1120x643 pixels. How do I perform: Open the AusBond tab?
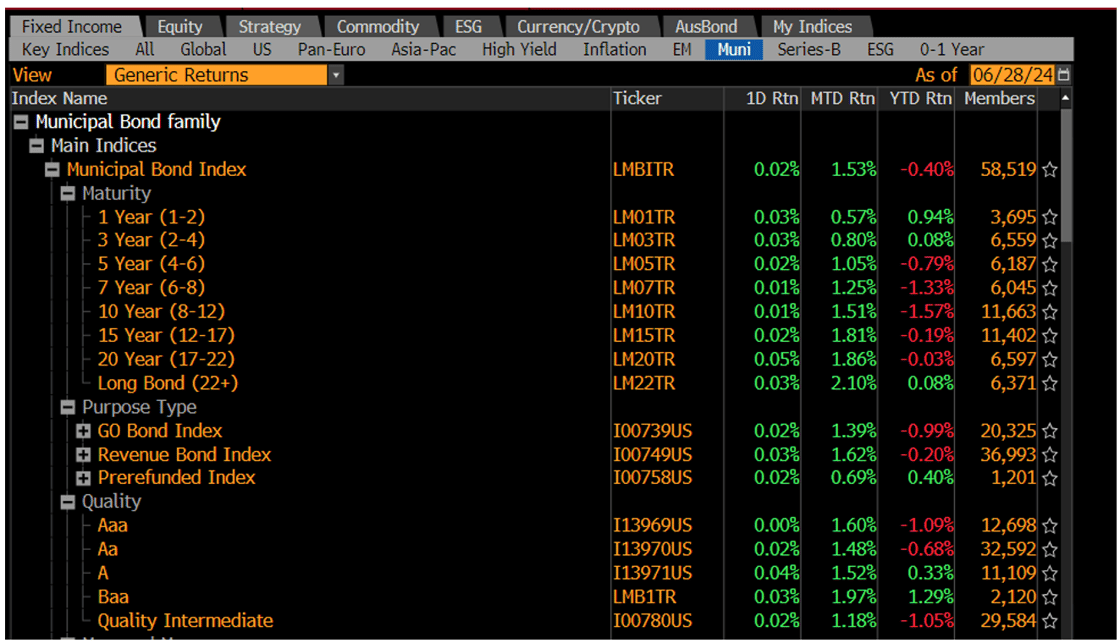(x=708, y=26)
